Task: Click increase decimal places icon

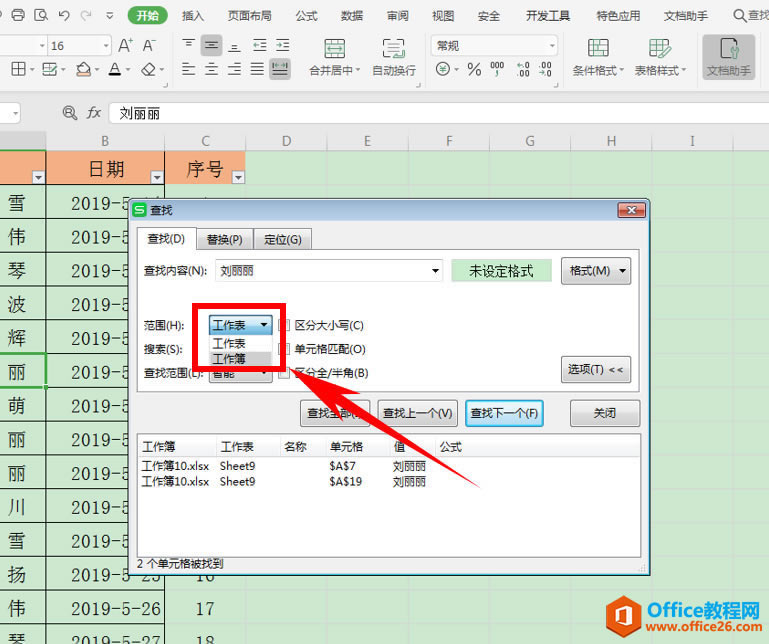Action: click(523, 69)
